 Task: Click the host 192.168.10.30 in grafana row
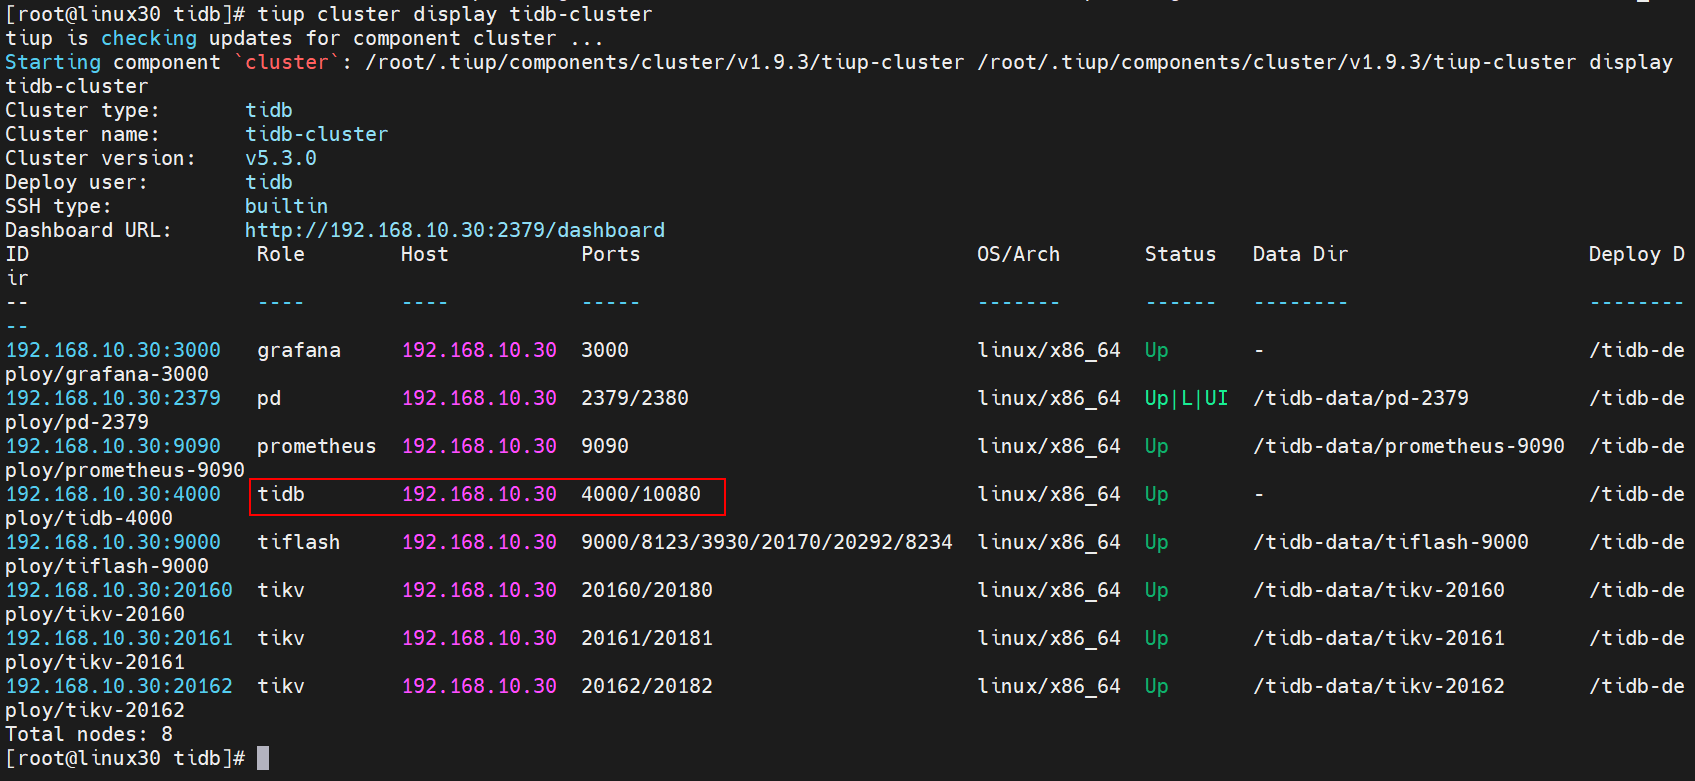[x=479, y=350]
